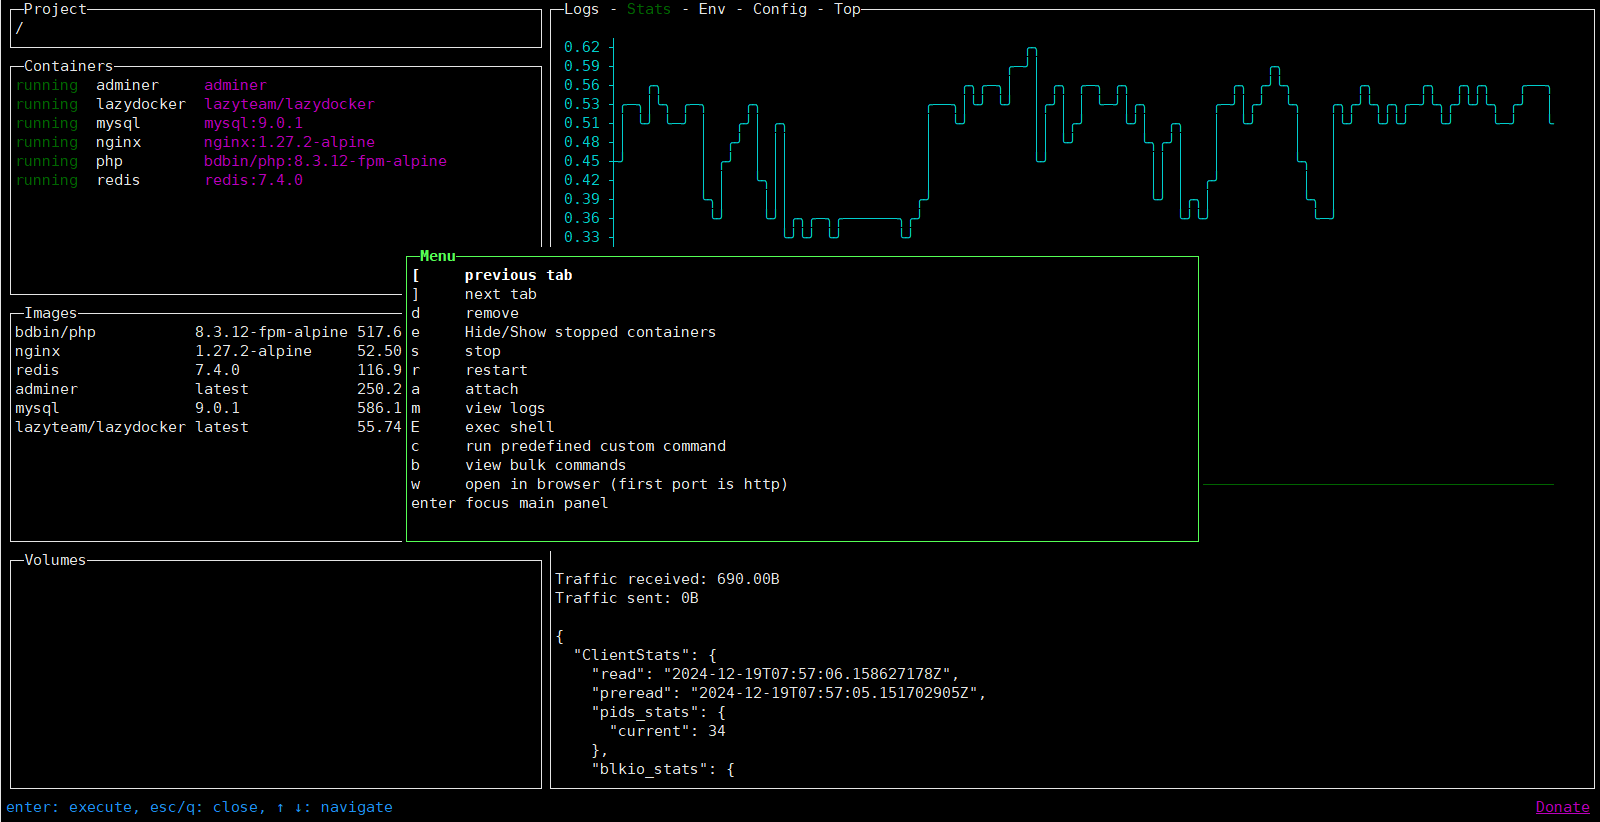Focus the Volumes panel title
The height and width of the screenshot is (822, 1600).
[55, 560]
